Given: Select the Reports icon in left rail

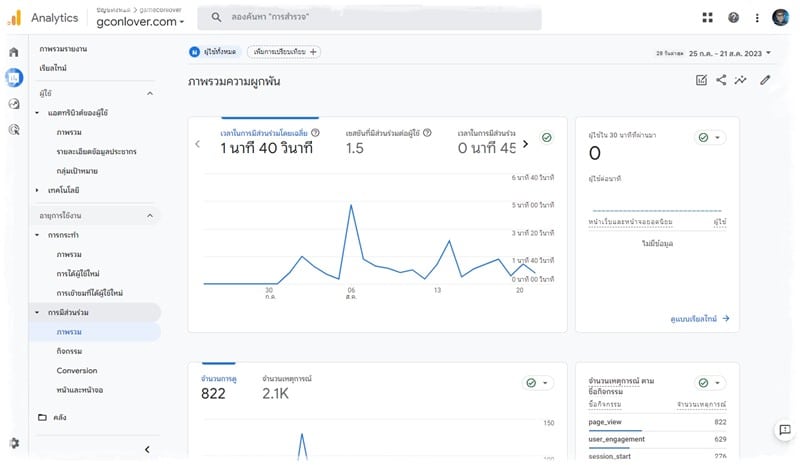Looking at the screenshot, I should [14, 78].
